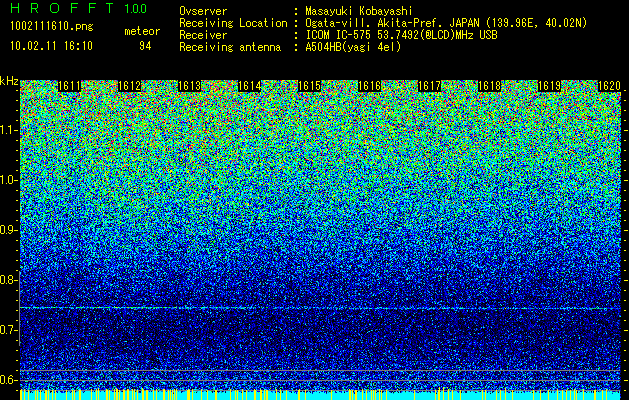Screen dimensions: 629x400
Task: Click the 0.8 frequency axis label
Action: click(x=9, y=280)
